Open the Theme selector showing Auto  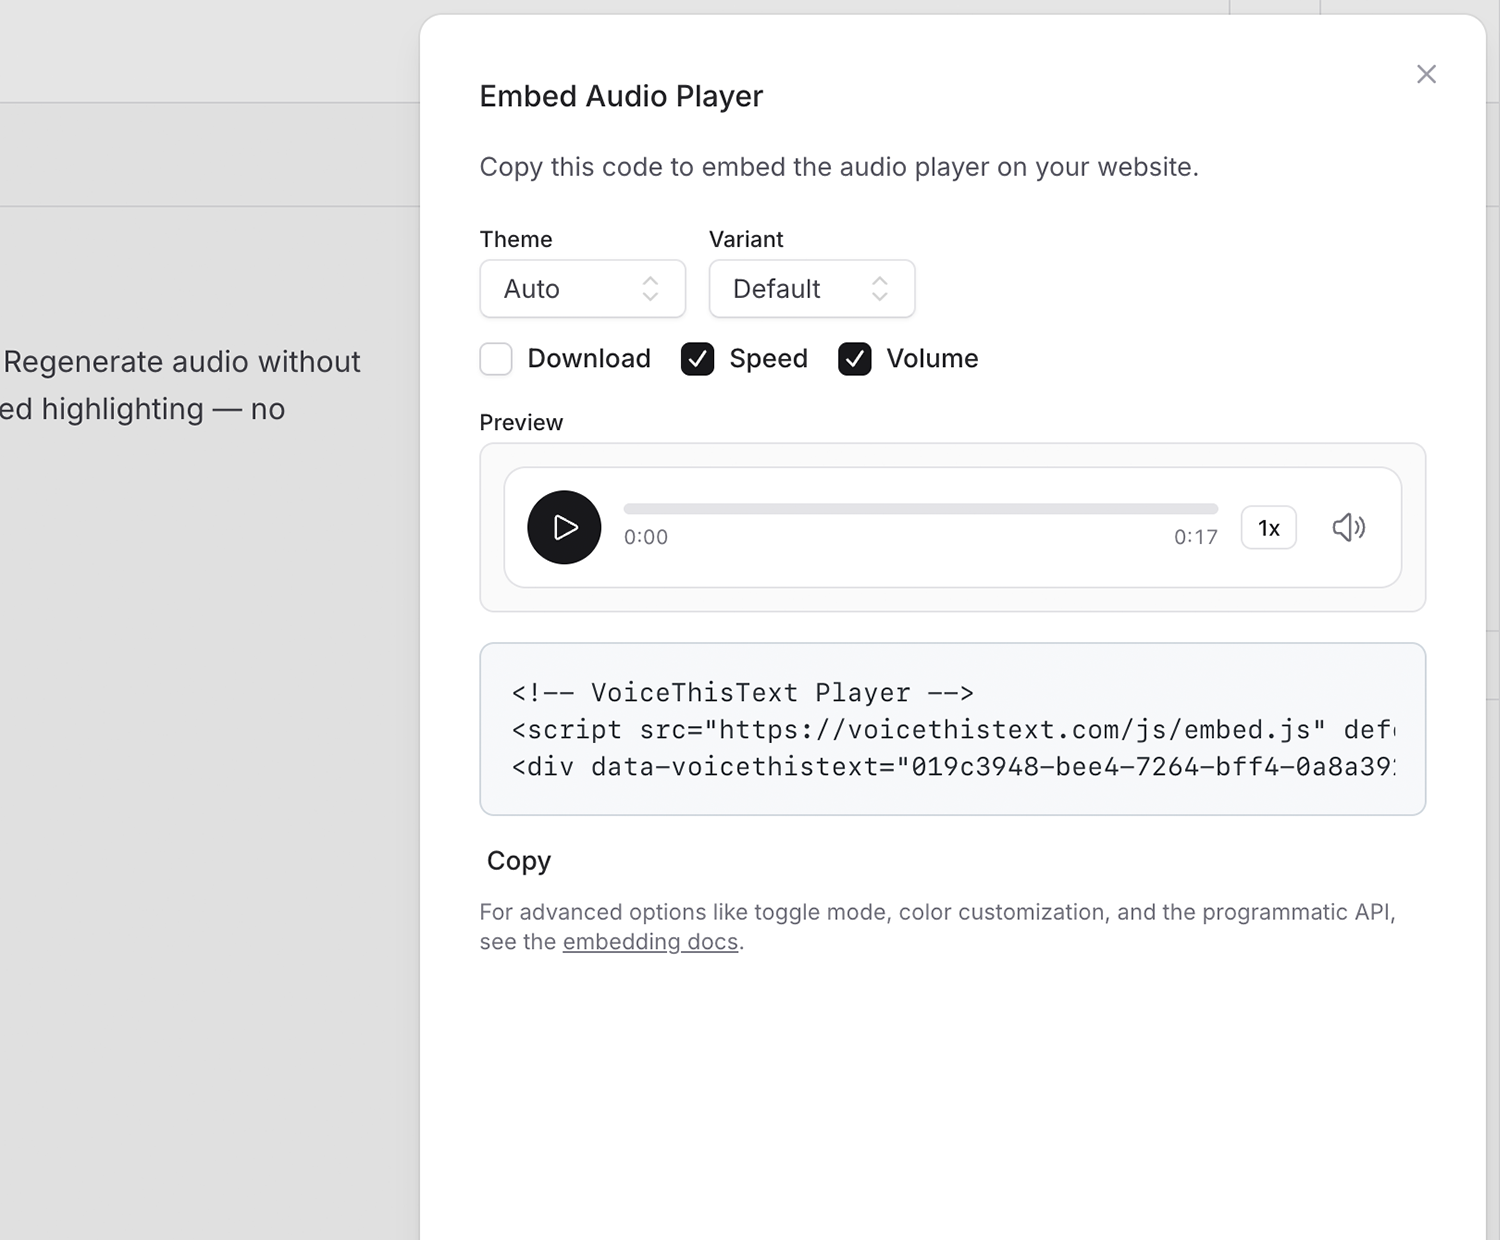click(582, 288)
